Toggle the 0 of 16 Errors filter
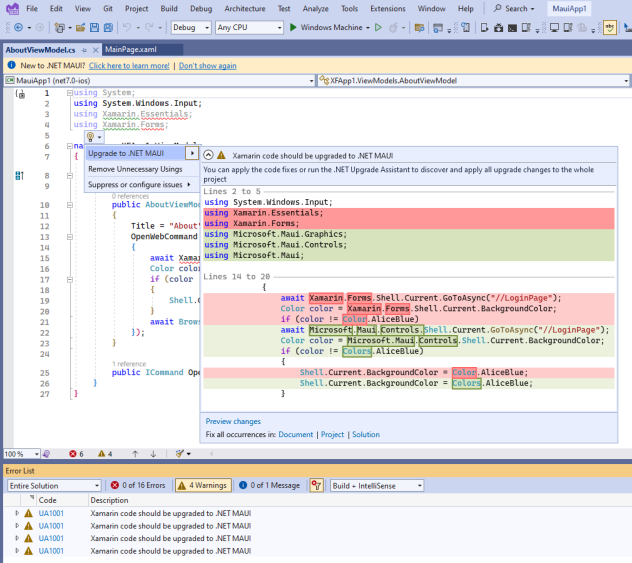This screenshot has width=632, height=563. pyautogui.click(x=140, y=485)
